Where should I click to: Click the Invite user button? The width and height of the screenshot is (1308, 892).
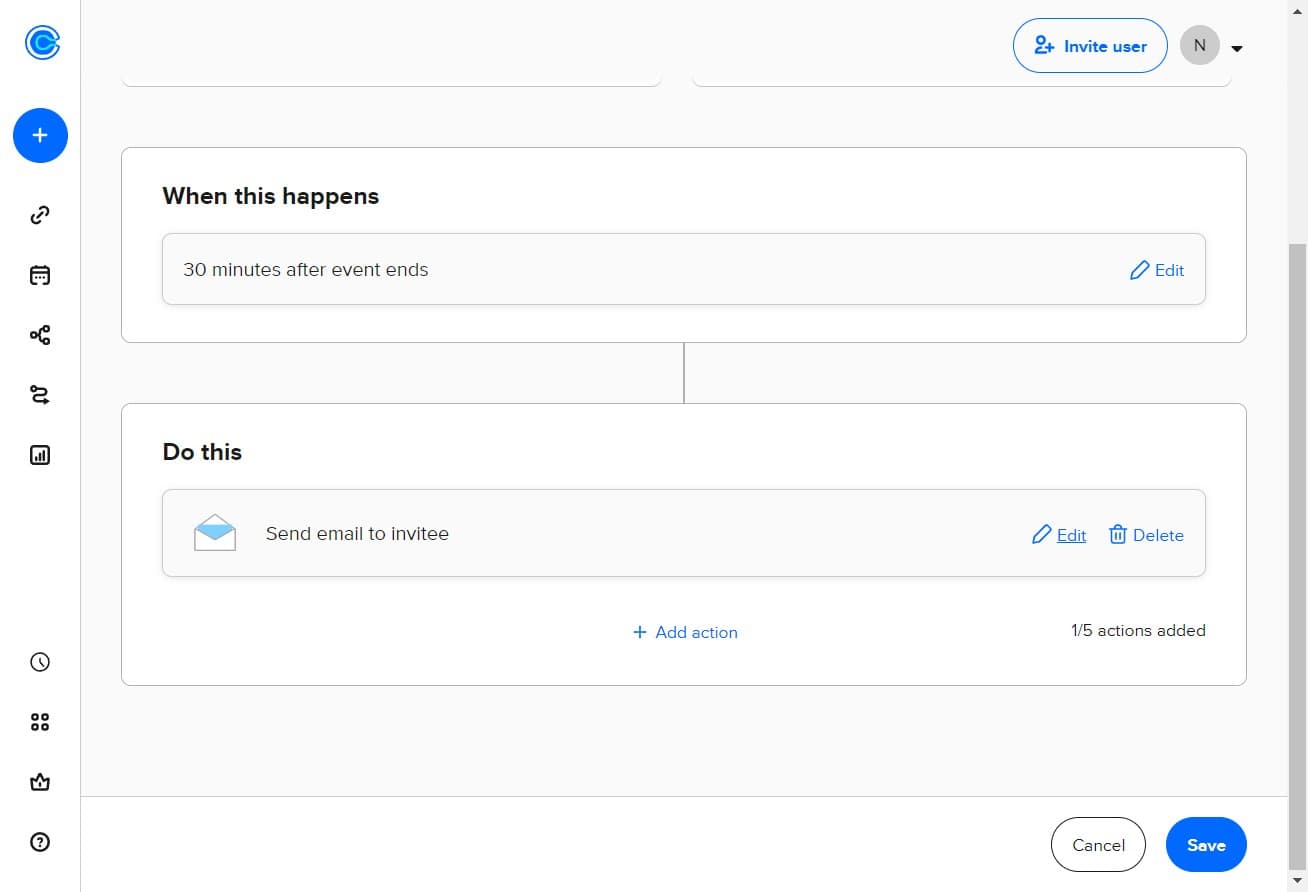[x=1089, y=46]
